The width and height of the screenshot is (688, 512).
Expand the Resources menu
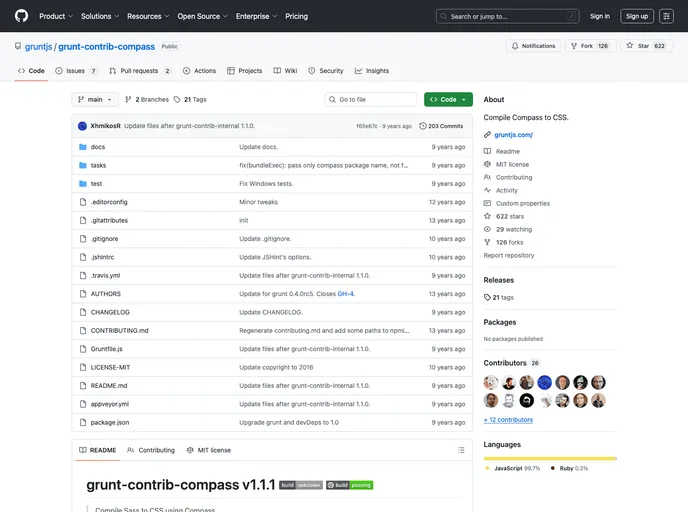(x=148, y=16)
